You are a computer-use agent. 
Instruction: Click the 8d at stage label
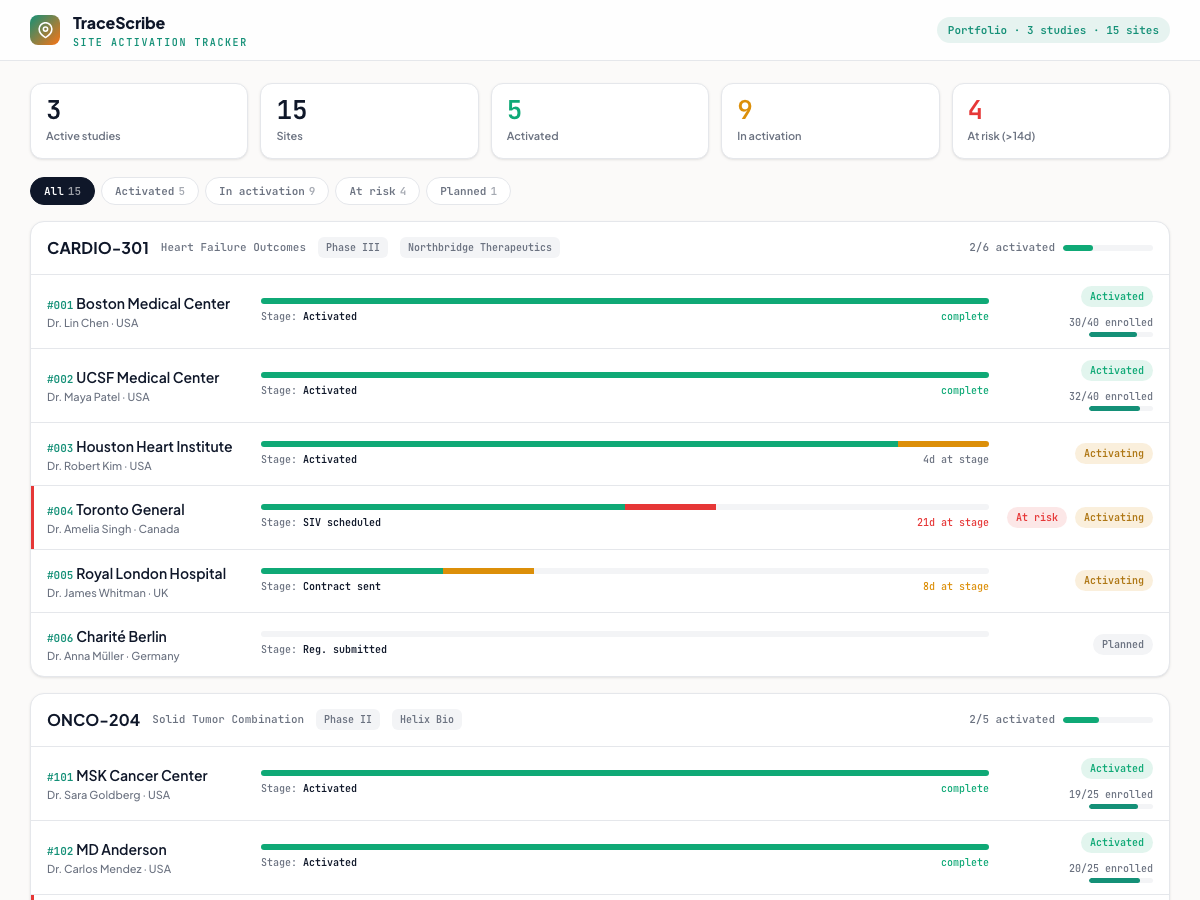pyautogui.click(x=956, y=587)
